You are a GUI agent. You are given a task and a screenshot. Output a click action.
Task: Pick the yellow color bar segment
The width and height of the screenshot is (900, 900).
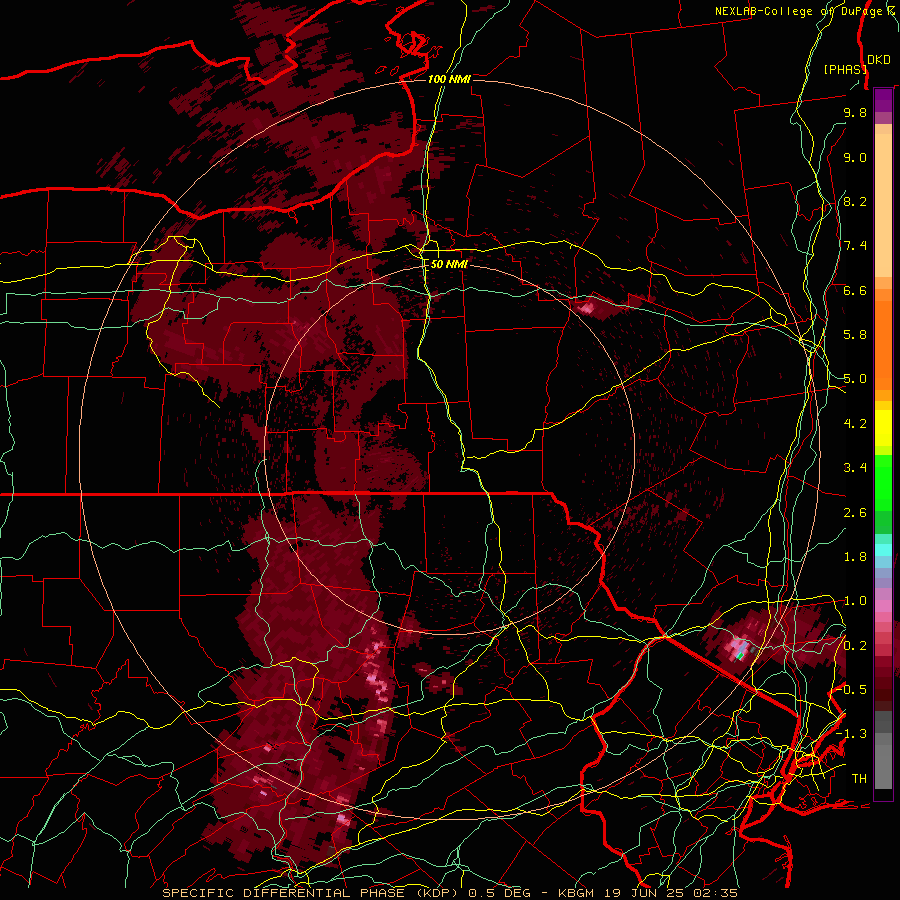pos(883,428)
